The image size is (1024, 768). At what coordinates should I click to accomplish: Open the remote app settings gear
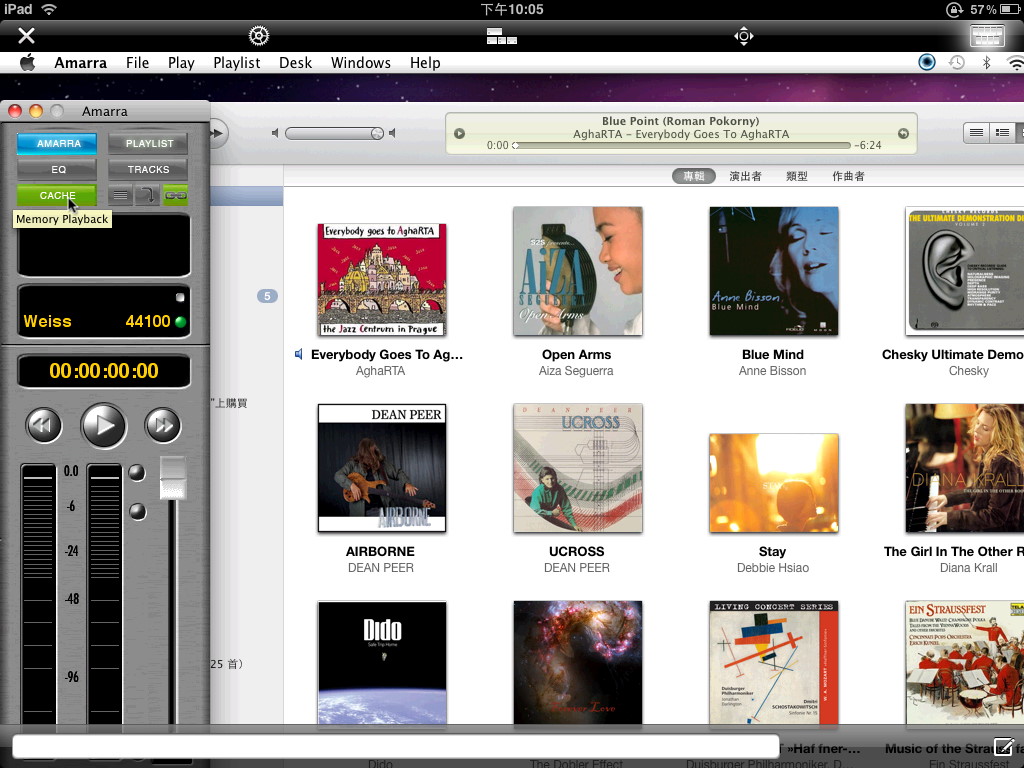pyautogui.click(x=259, y=35)
